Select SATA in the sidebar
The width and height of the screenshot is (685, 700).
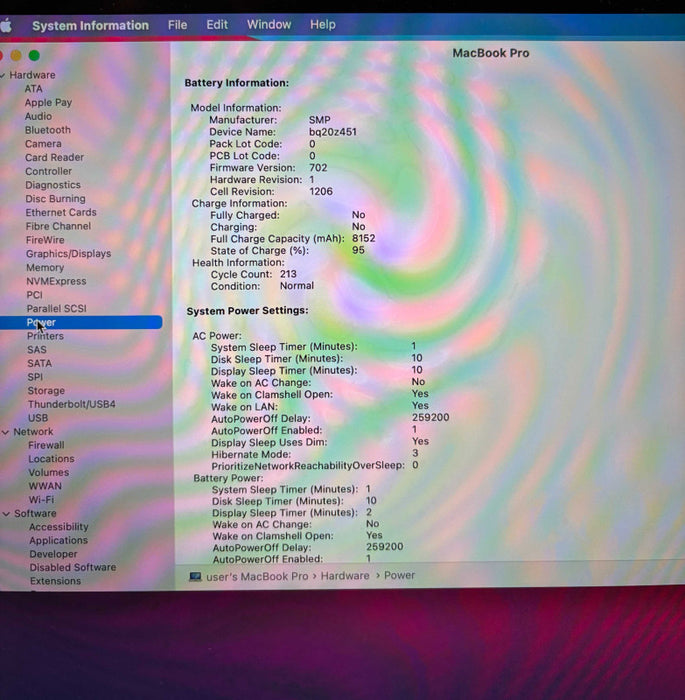pyautogui.click(x=39, y=363)
